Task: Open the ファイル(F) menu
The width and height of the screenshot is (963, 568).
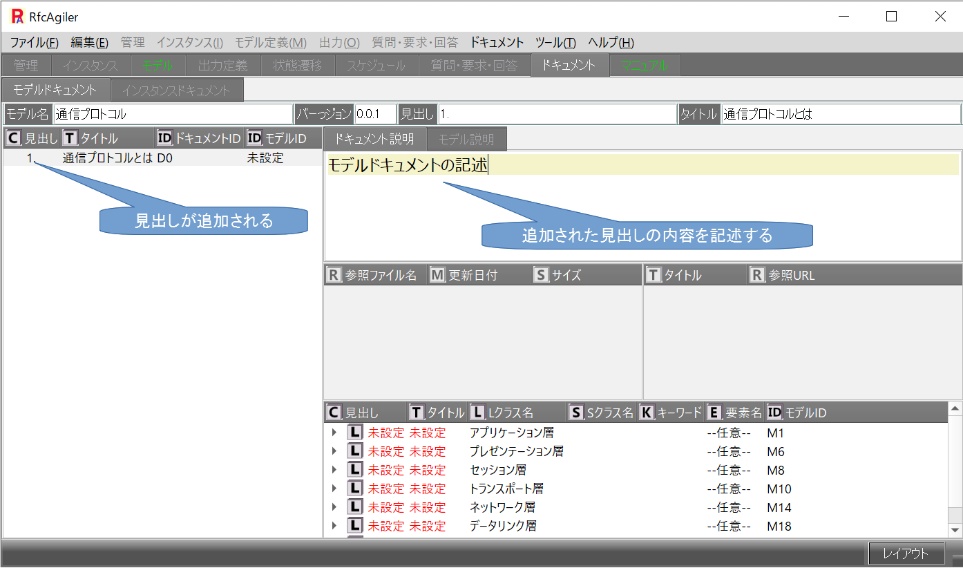Action: 34,42
